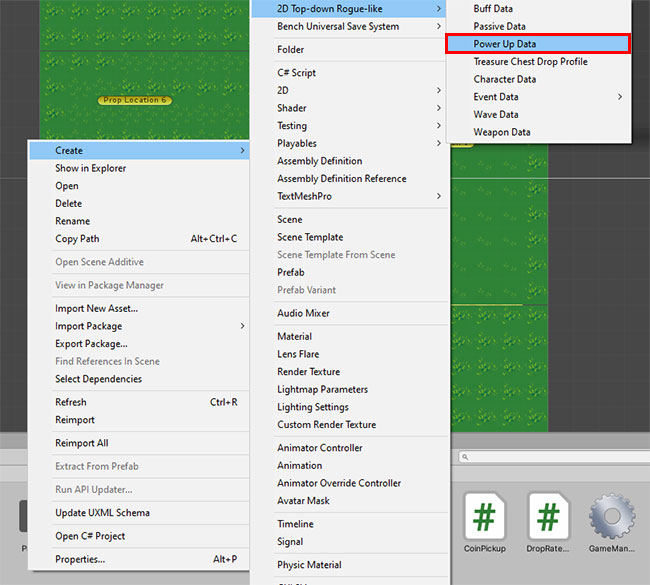Expand the Event Data submenu
Image resolution: width=650 pixels, height=585 pixels.
click(x=538, y=97)
